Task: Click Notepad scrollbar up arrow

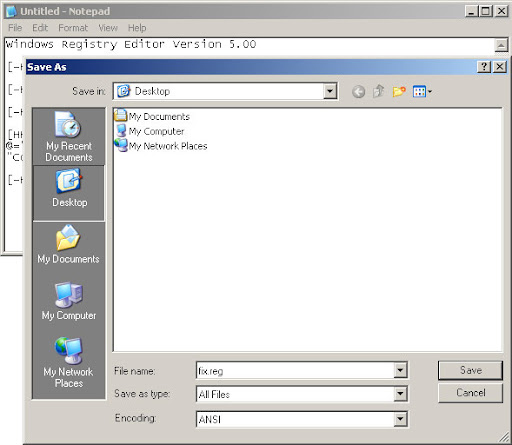Action: pos(501,45)
